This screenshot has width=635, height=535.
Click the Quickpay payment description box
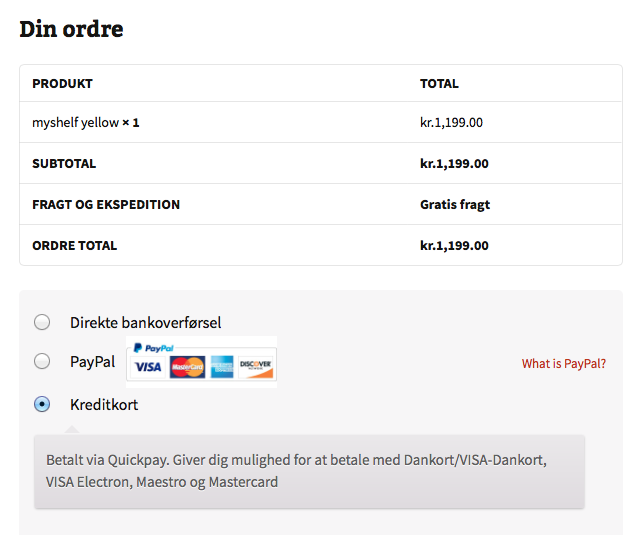pos(309,471)
